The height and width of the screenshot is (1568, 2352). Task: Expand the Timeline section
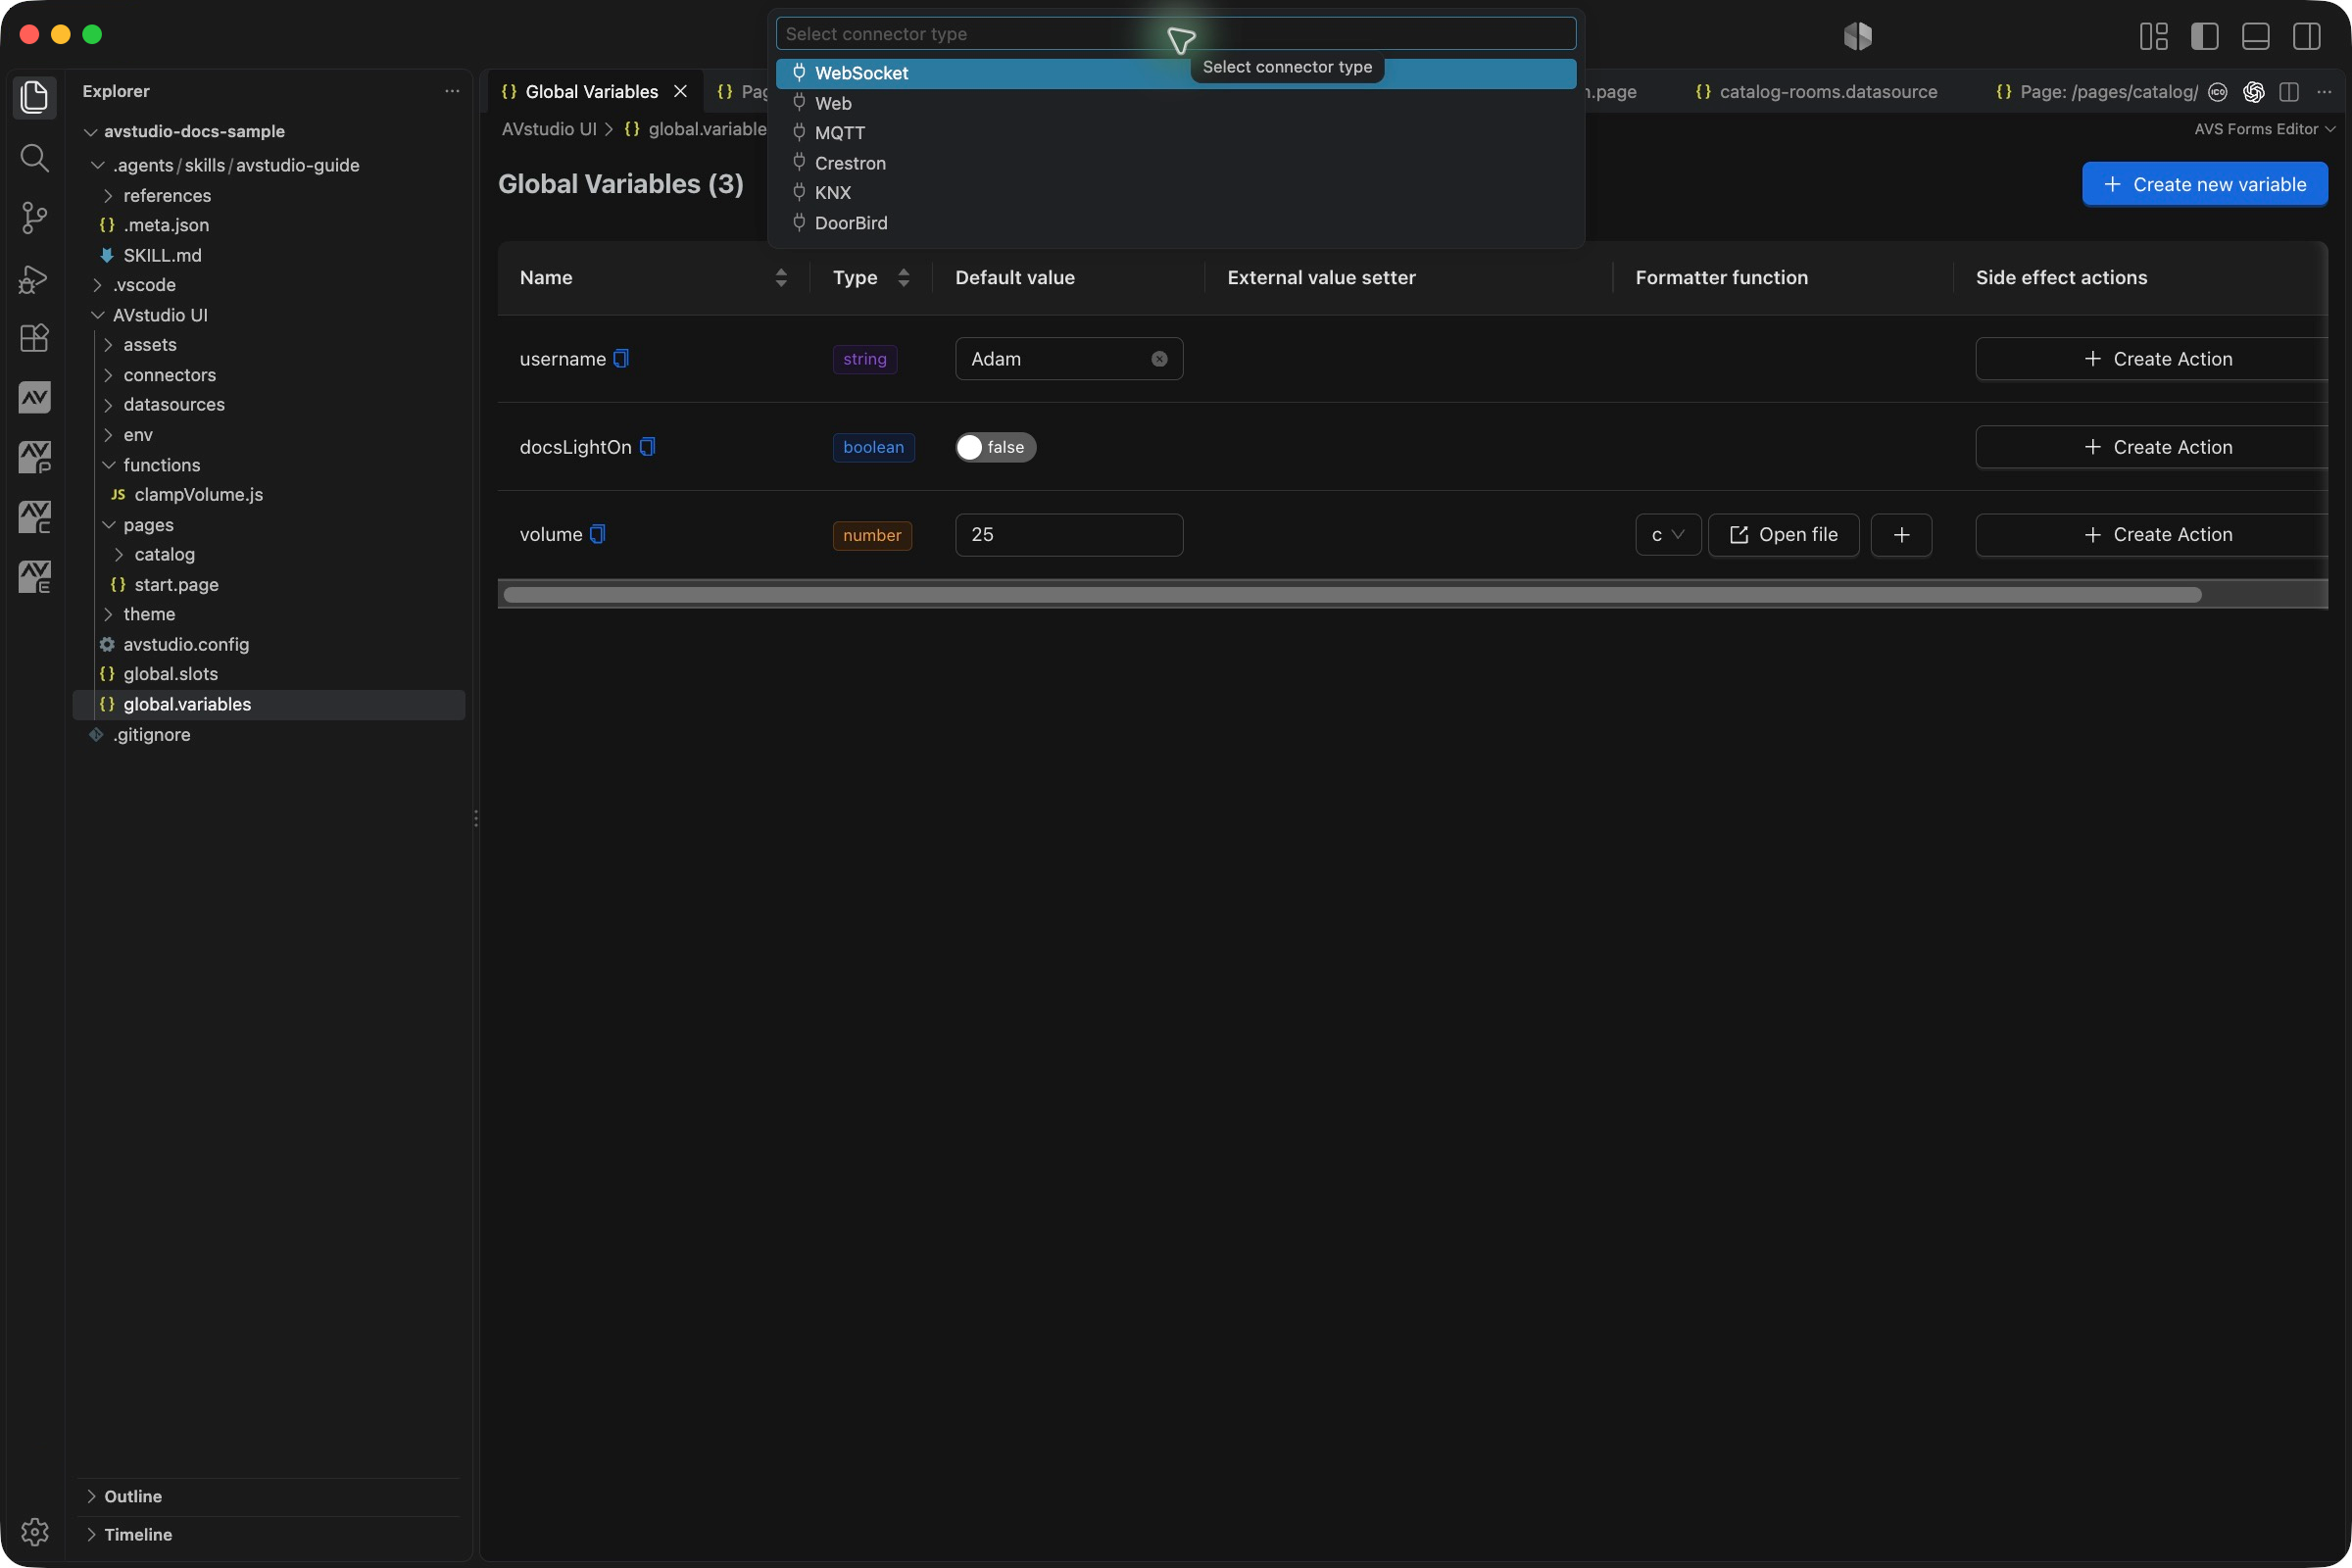[x=138, y=1534]
